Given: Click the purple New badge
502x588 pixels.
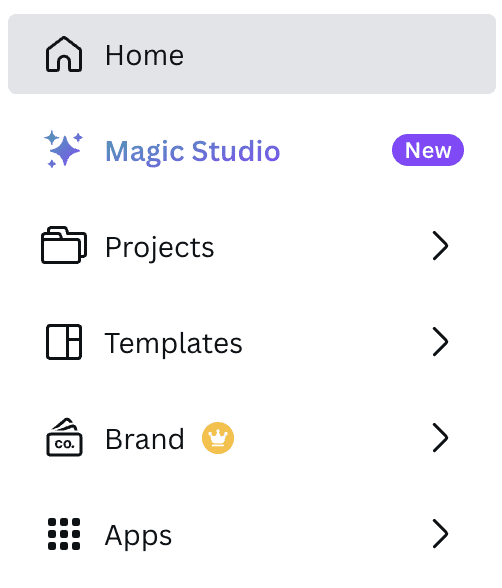Looking at the screenshot, I should 428,150.
